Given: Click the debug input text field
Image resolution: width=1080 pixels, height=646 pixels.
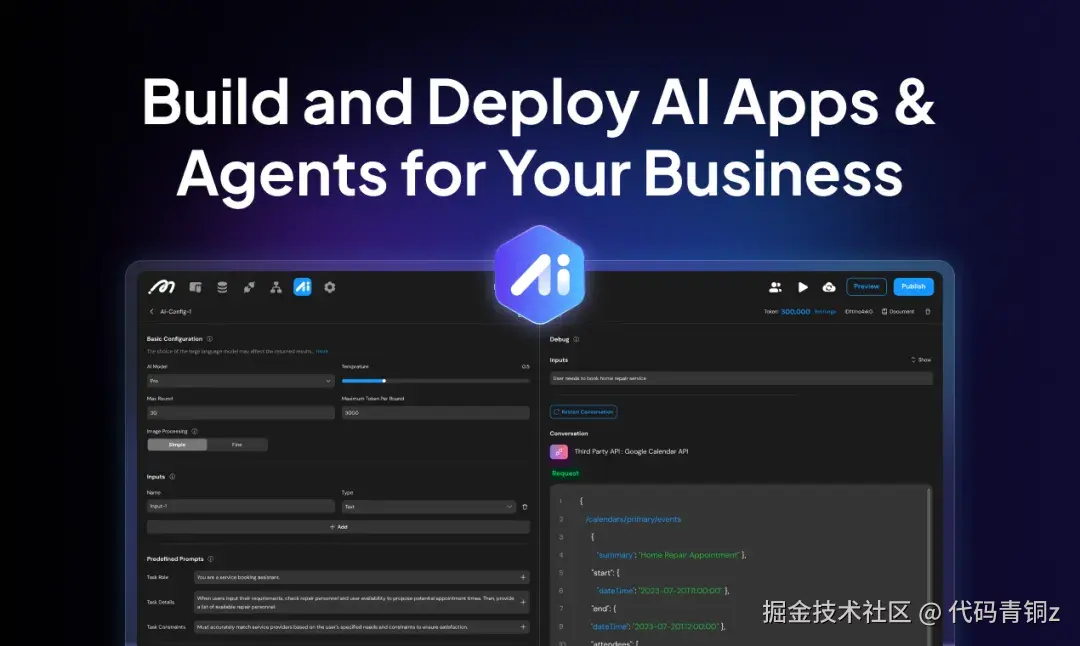Looking at the screenshot, I should point(741,378).
